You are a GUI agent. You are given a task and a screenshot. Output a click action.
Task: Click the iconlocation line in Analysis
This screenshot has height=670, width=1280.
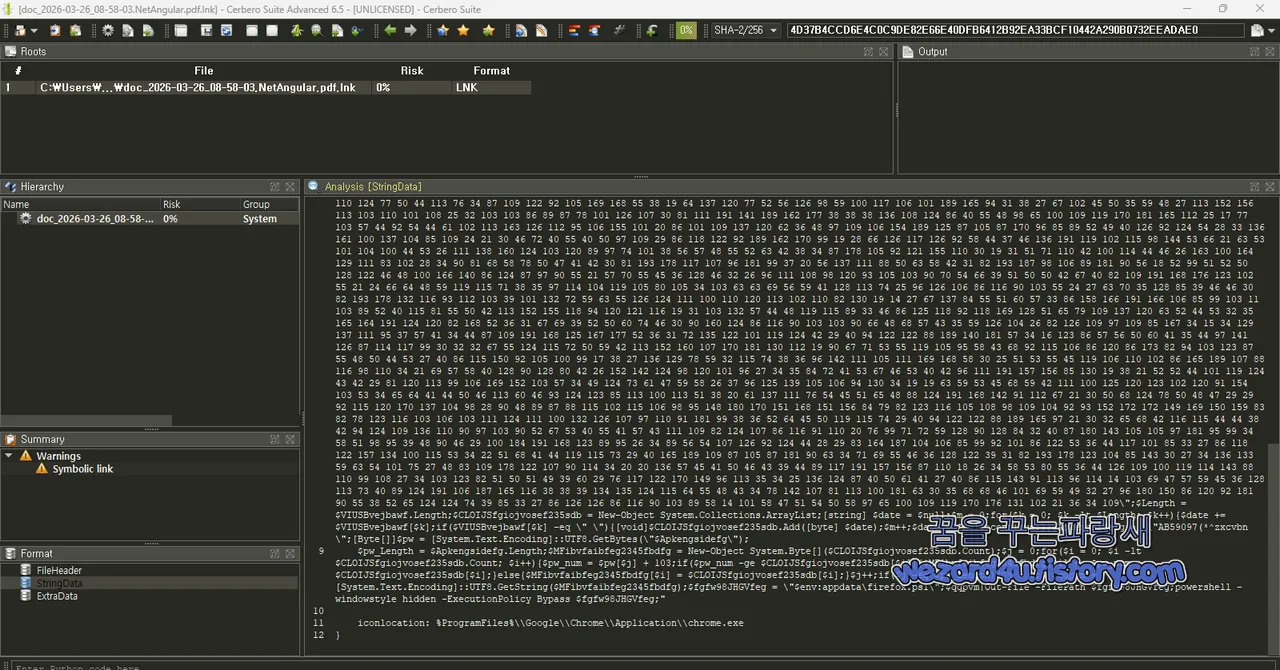550,623
